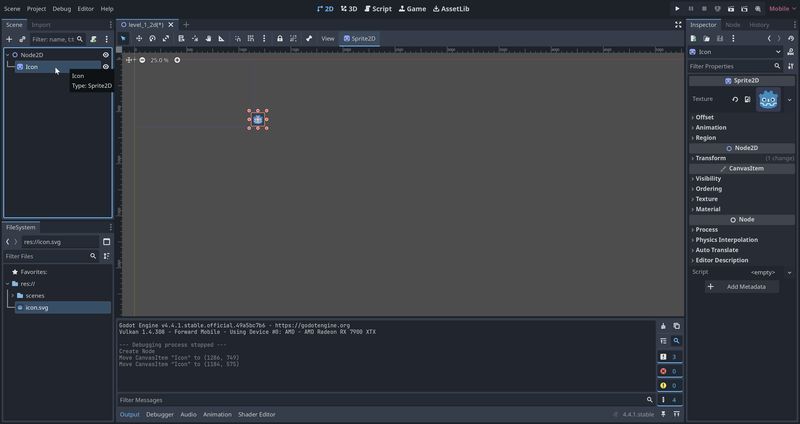Switch to the Node tab
Image resolution: width=800 pixels, height=424 pixels.
733,24
